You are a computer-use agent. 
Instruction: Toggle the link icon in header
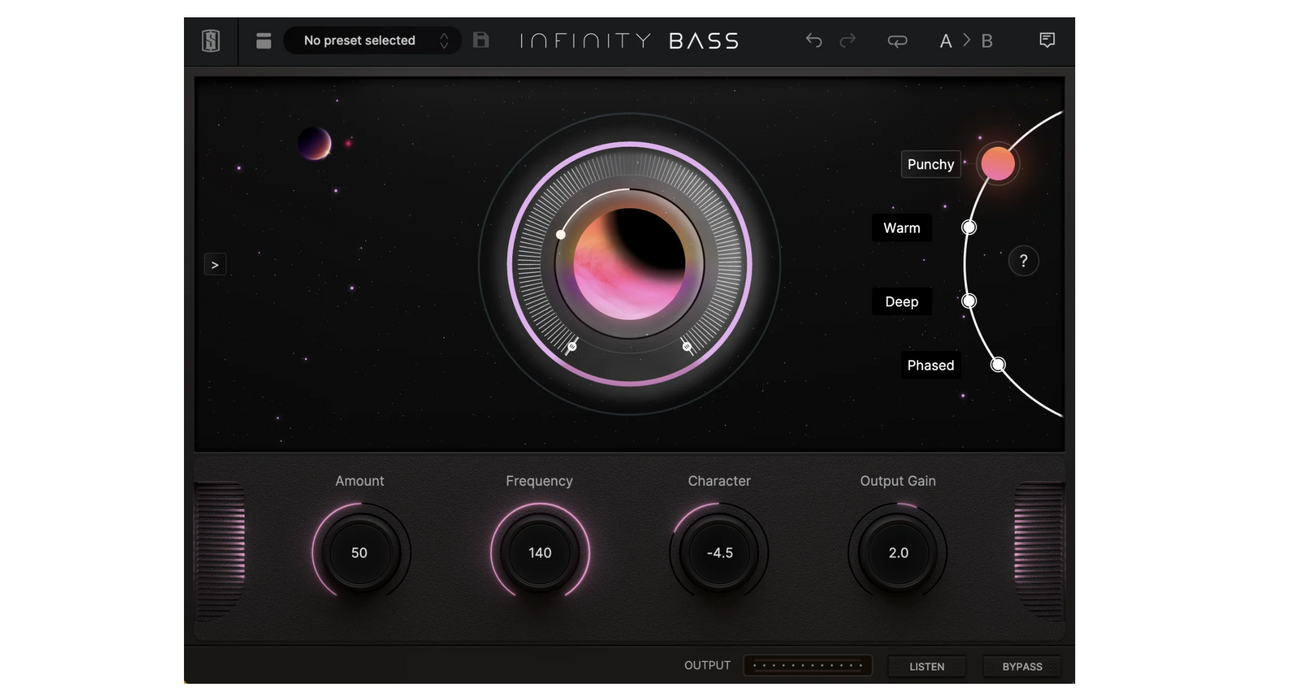897,41
